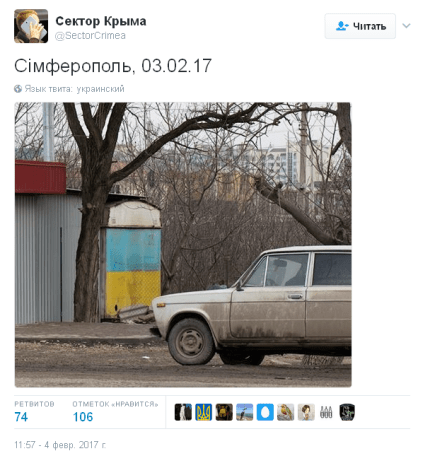This screenshot has width=430, height=451.
Task: Open the dark brown yellow-figure liker avatar
Action: [x=224, y=412]
